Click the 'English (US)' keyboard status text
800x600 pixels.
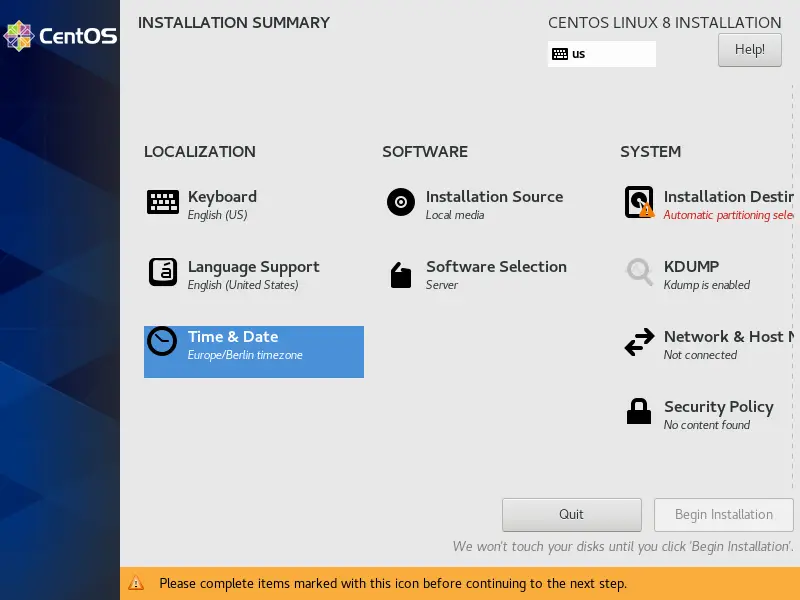(217, 215)
